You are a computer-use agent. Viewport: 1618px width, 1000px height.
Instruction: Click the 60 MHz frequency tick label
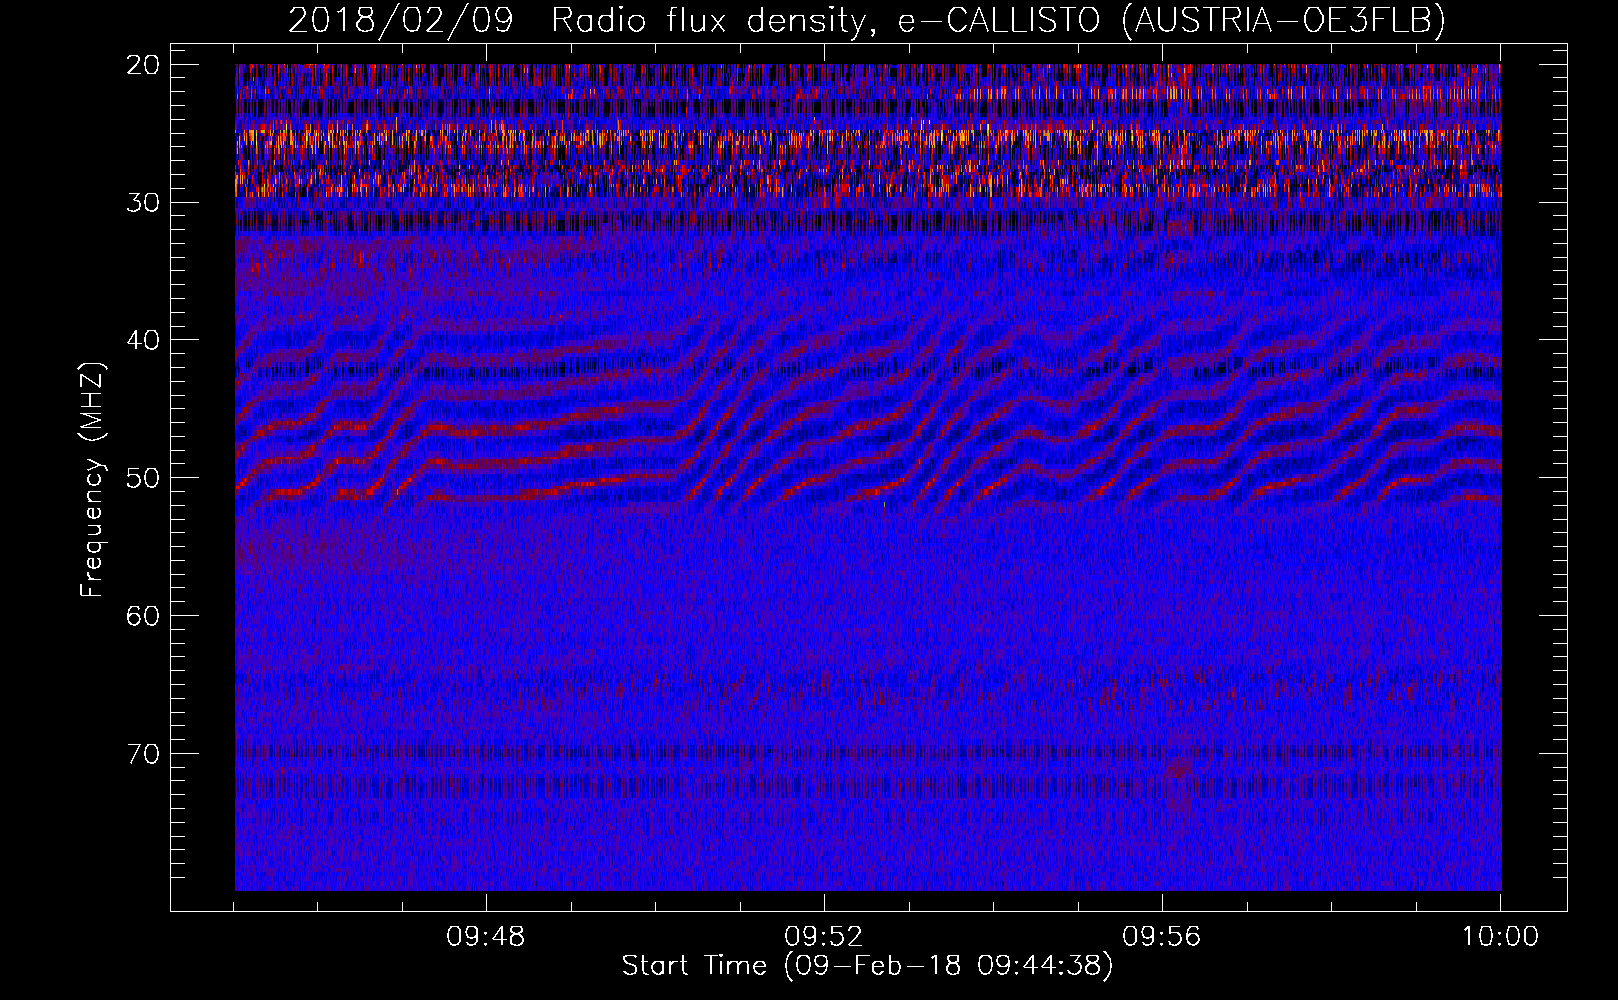point(144,615)
